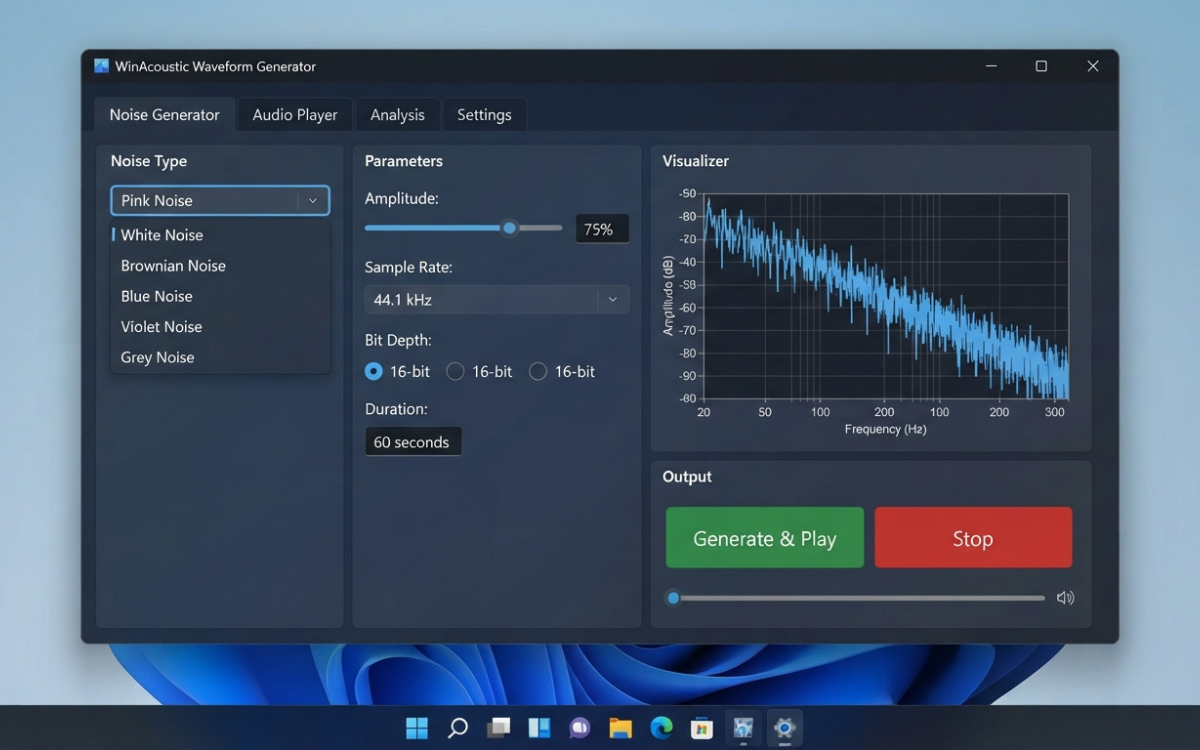Click the Pink Noise combo box text
The width and height of the screenshot is (1200, 750).
(157, 201)
